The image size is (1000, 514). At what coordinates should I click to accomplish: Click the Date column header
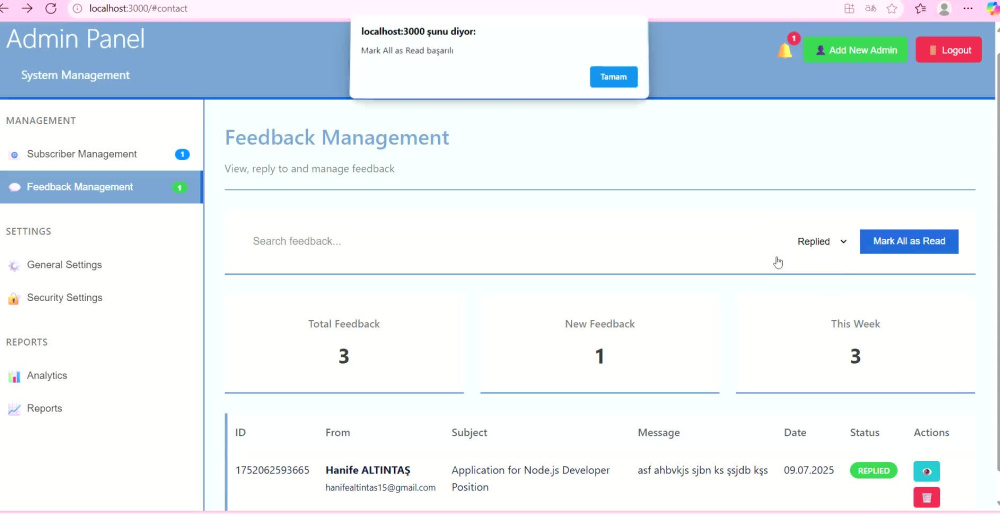tap(795, 432)
